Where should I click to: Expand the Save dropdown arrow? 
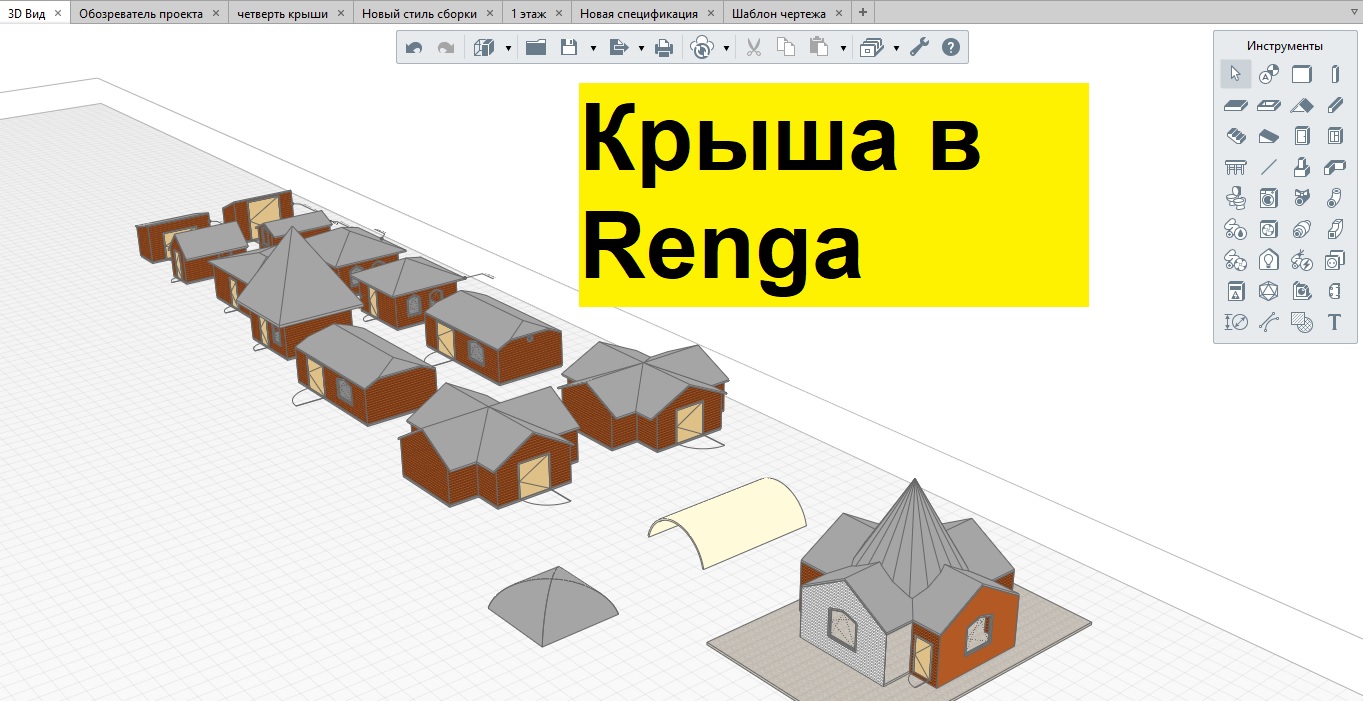(x=593, y=48)
